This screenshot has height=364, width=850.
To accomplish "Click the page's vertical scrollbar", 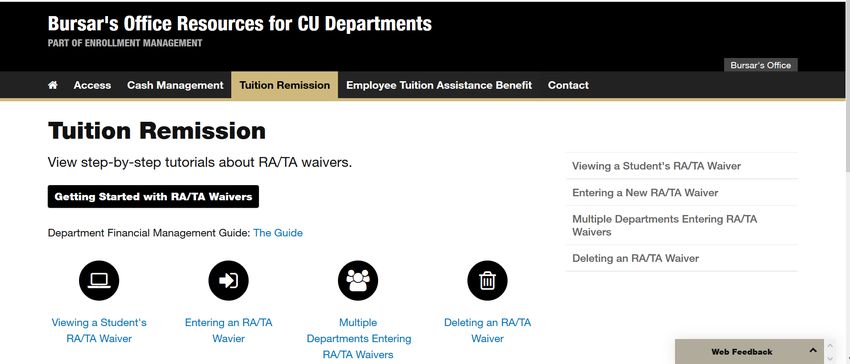I will (x=846, y=182).
